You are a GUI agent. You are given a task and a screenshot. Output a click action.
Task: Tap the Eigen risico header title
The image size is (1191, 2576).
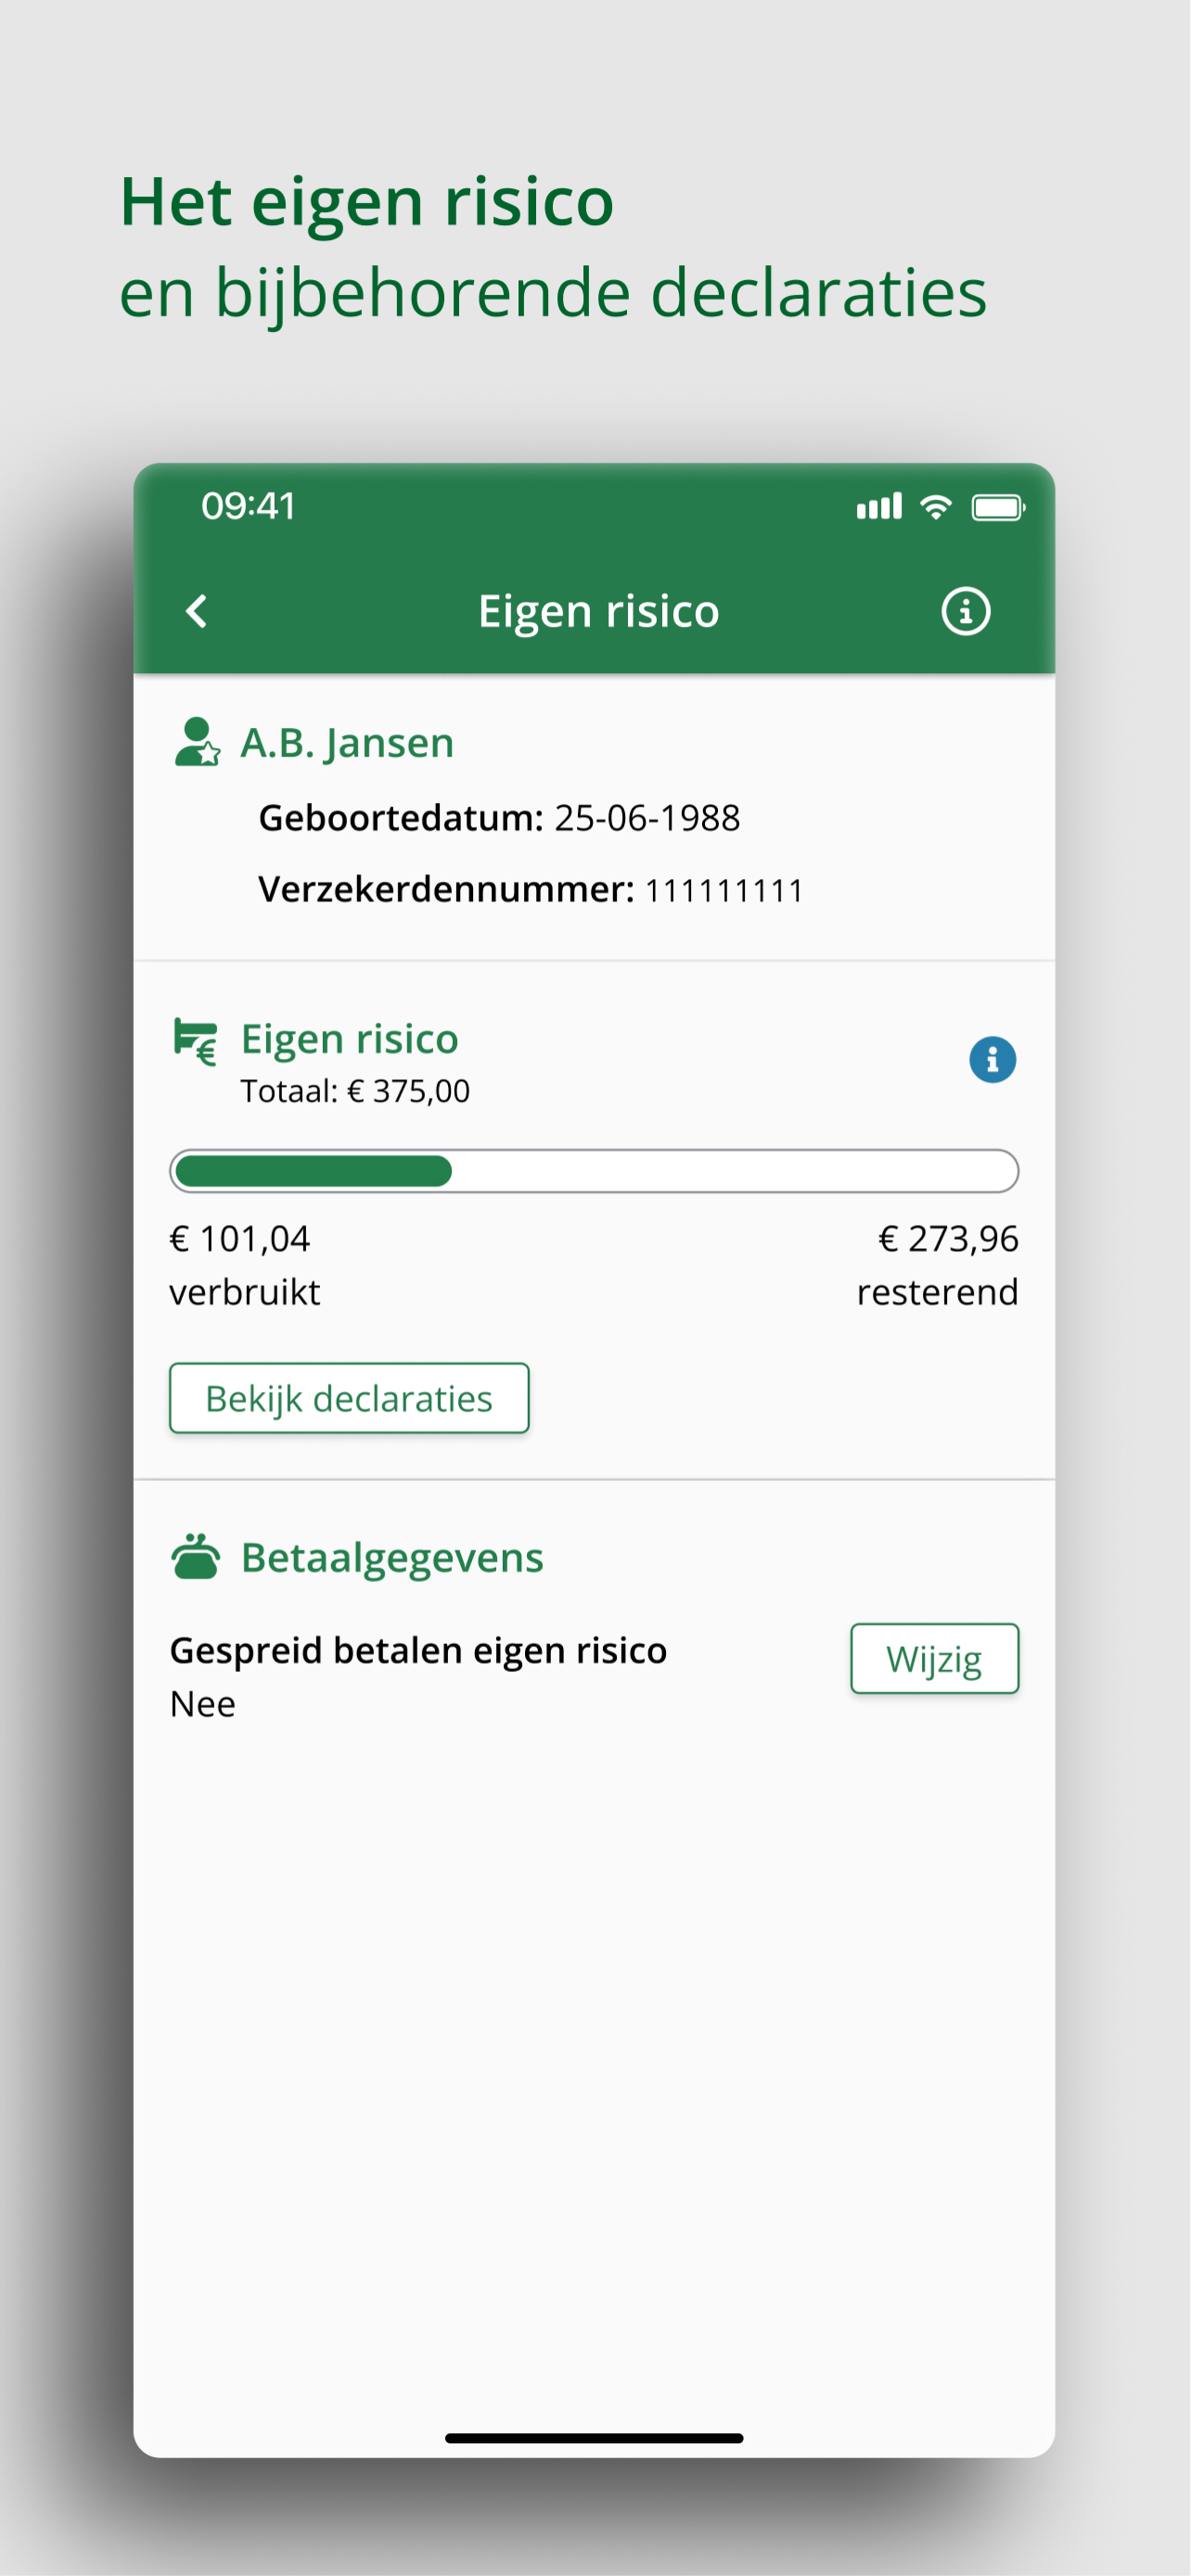click(x=598, y=611)
